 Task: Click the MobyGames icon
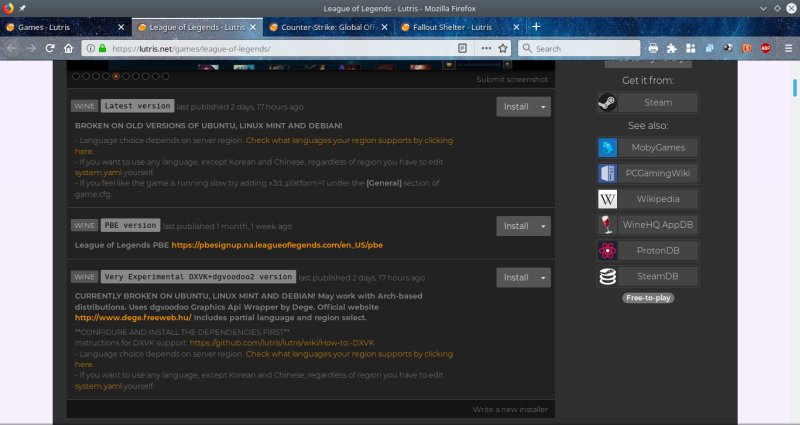[607, 147]
